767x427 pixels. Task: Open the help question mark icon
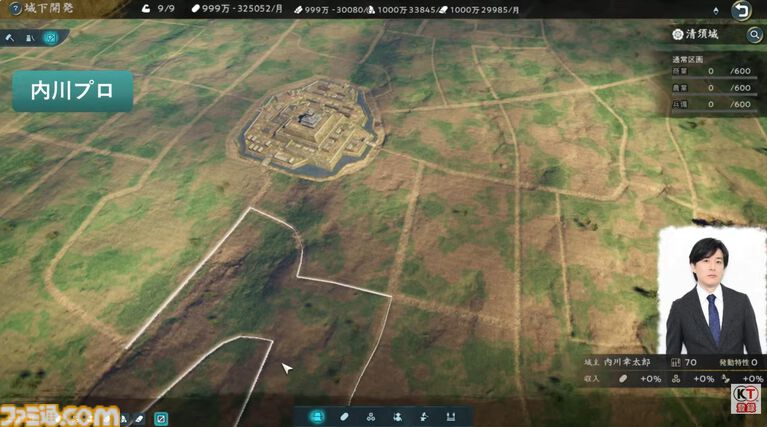coord(15,9)
